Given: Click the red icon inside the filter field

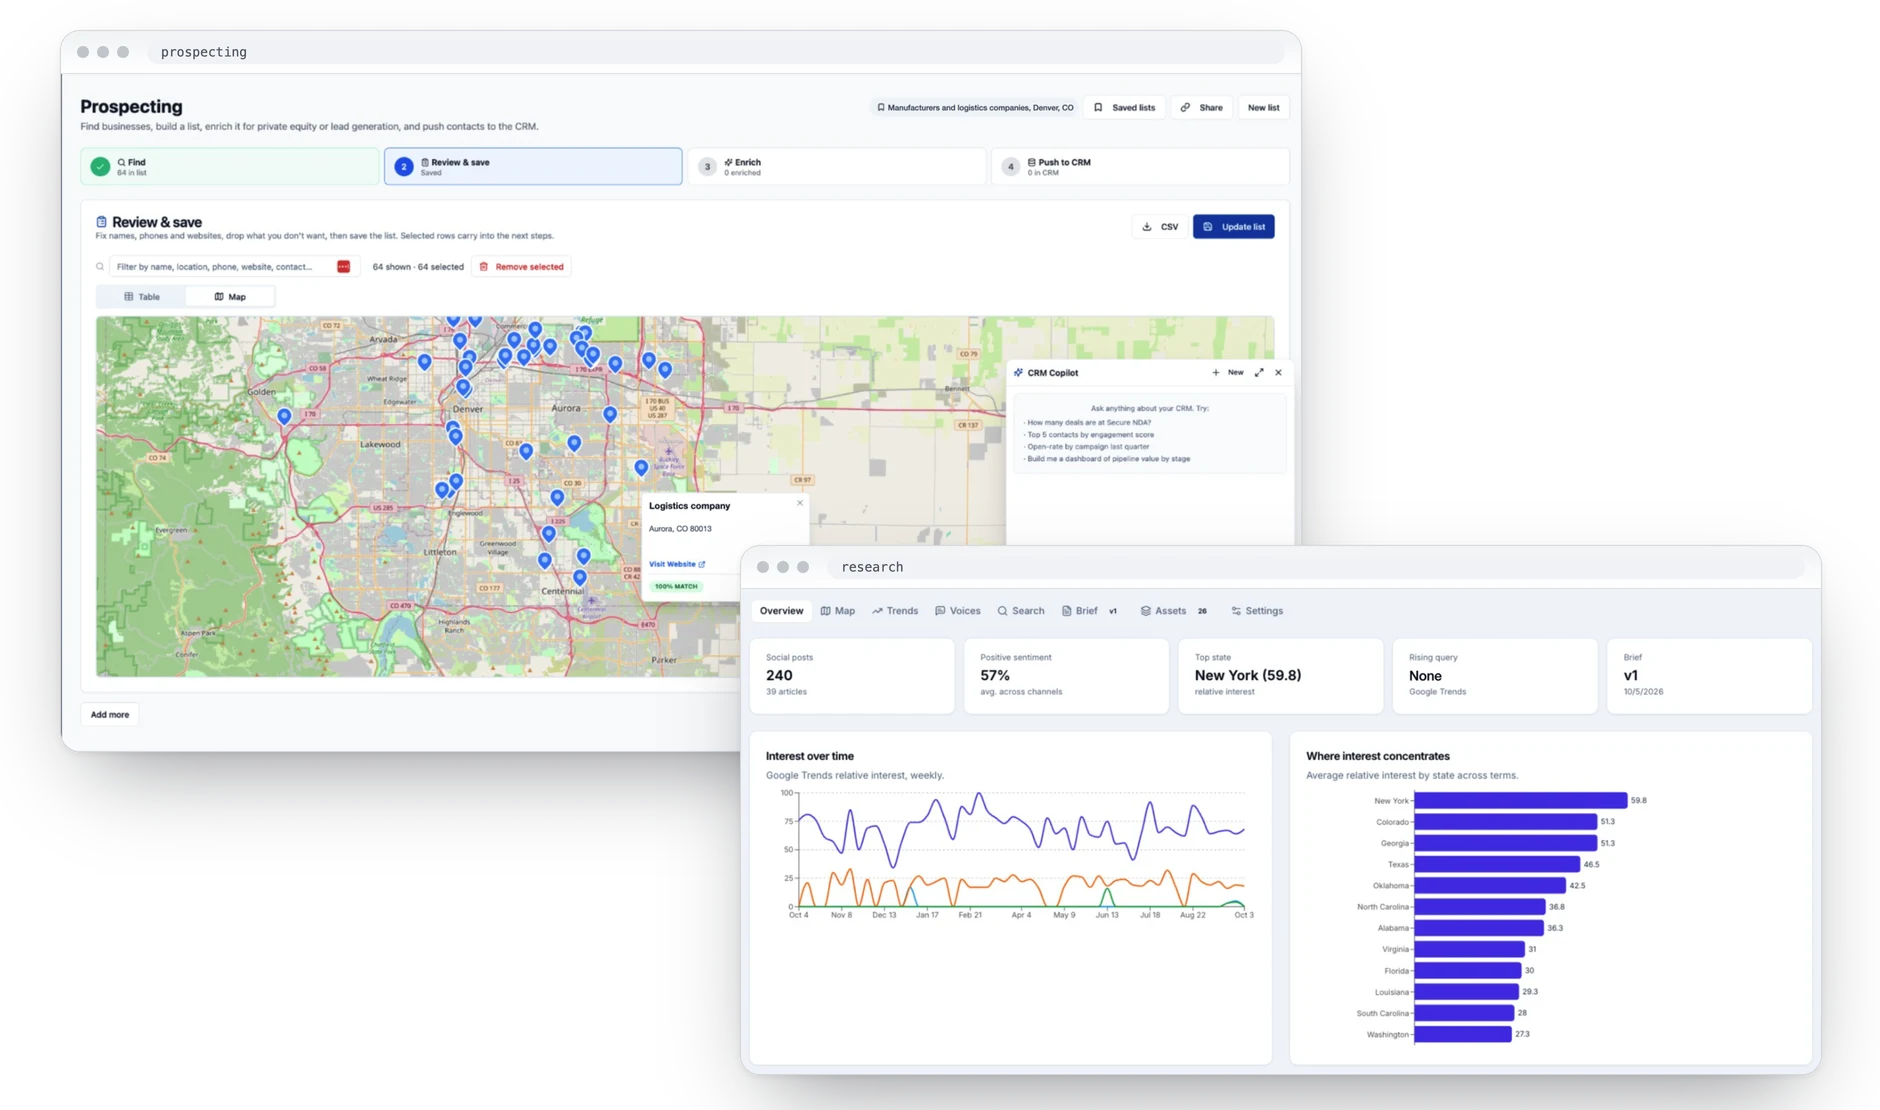Looking at the screenshot, I should click(x=343, y=267).
